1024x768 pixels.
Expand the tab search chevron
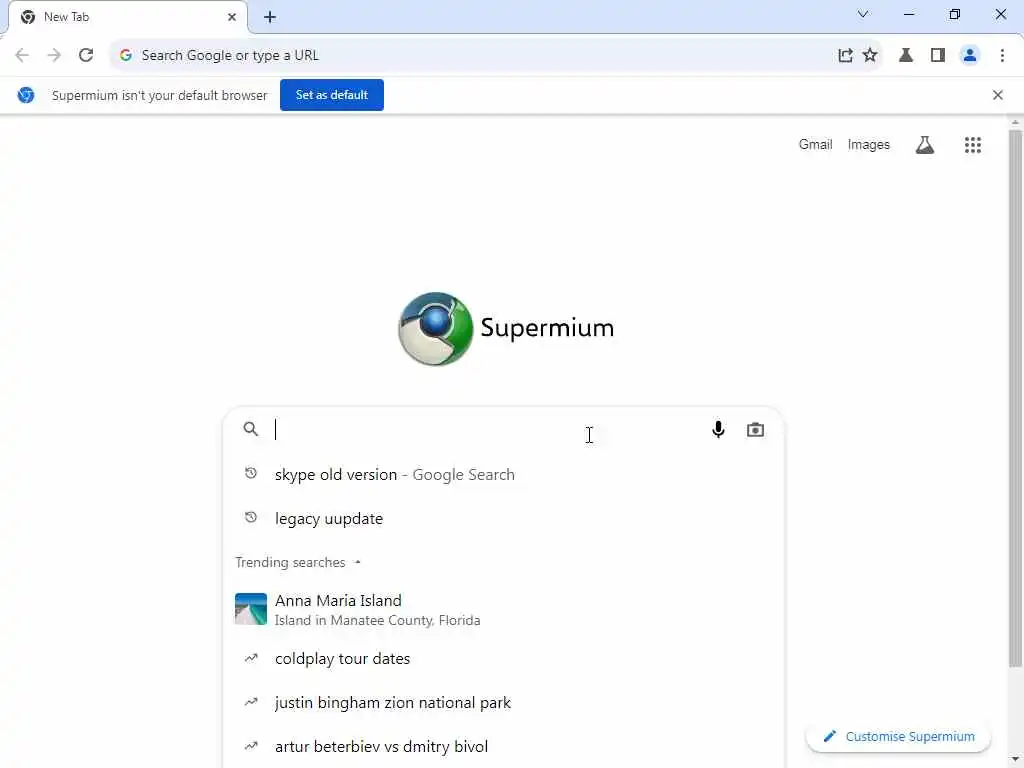pyautogui.click(x=863, y=14)
